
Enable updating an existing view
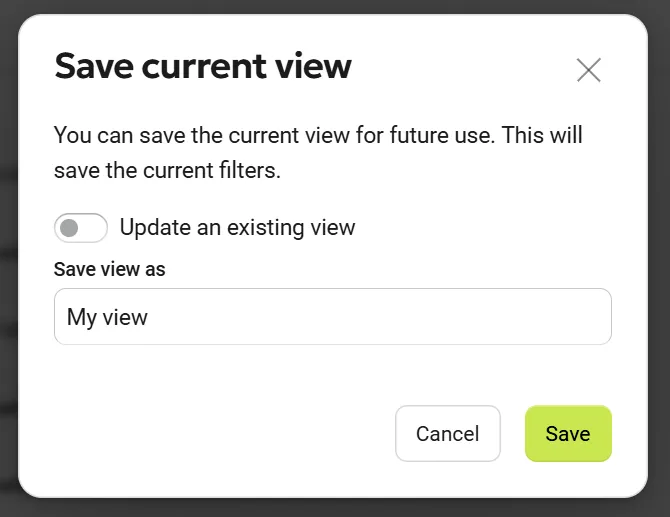click(81, 228)
